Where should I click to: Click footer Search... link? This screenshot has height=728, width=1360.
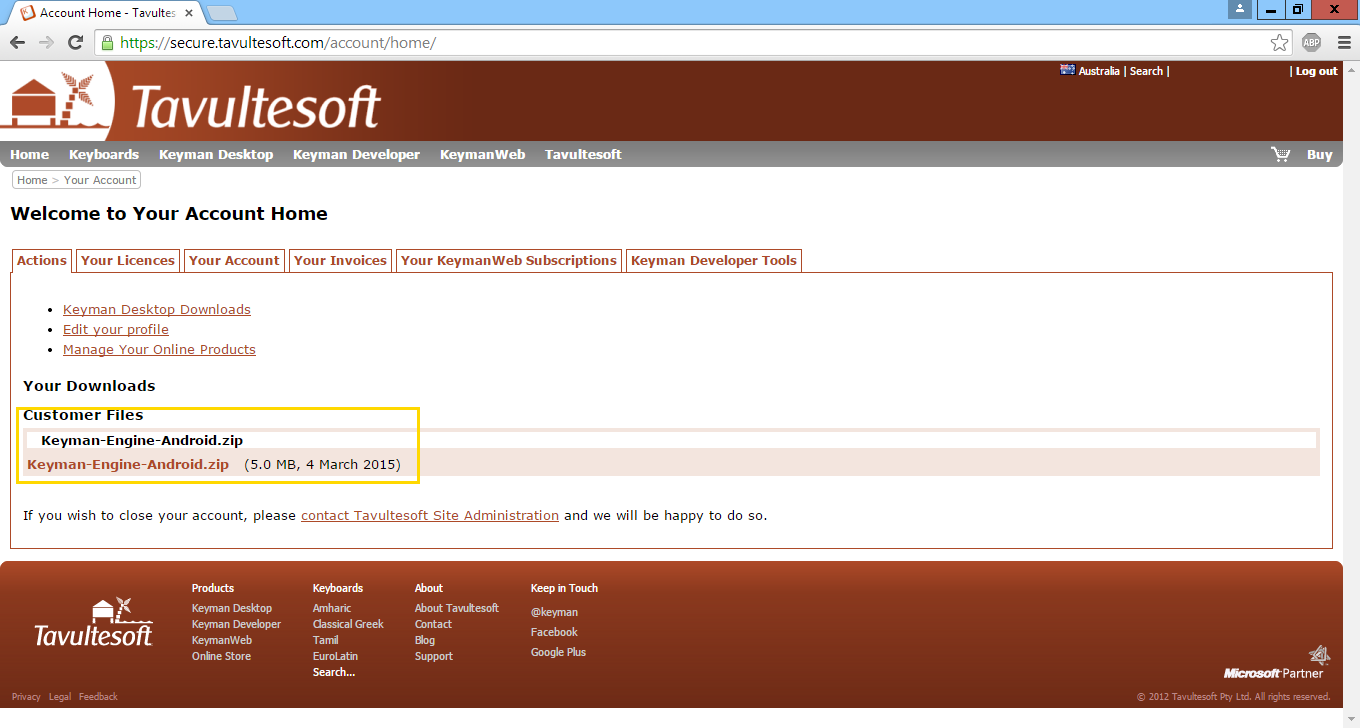(334, 672)
